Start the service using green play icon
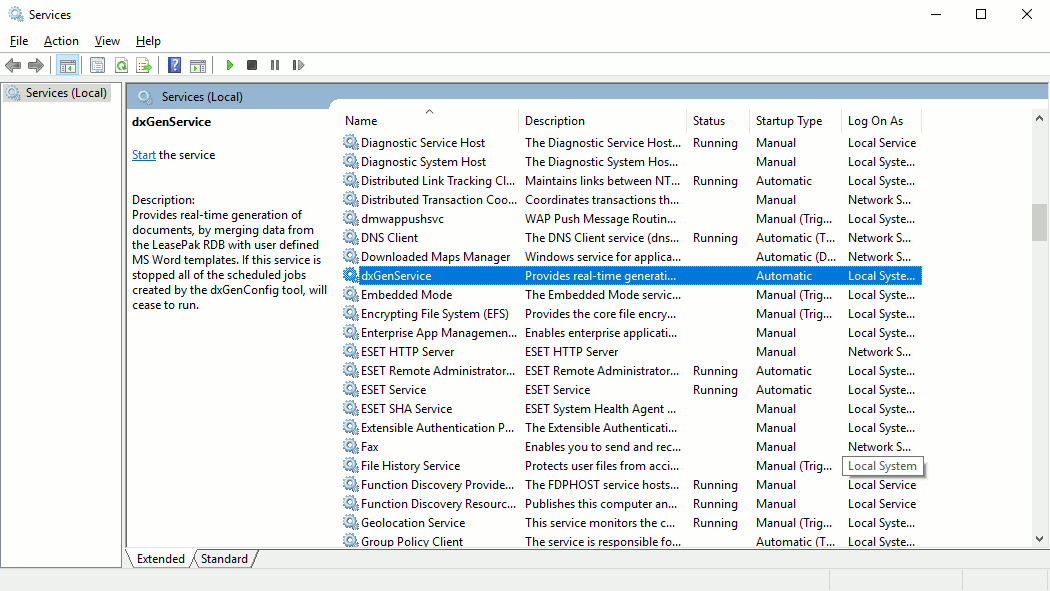This screenshot has width=1050, height=591. click(230, 66)
